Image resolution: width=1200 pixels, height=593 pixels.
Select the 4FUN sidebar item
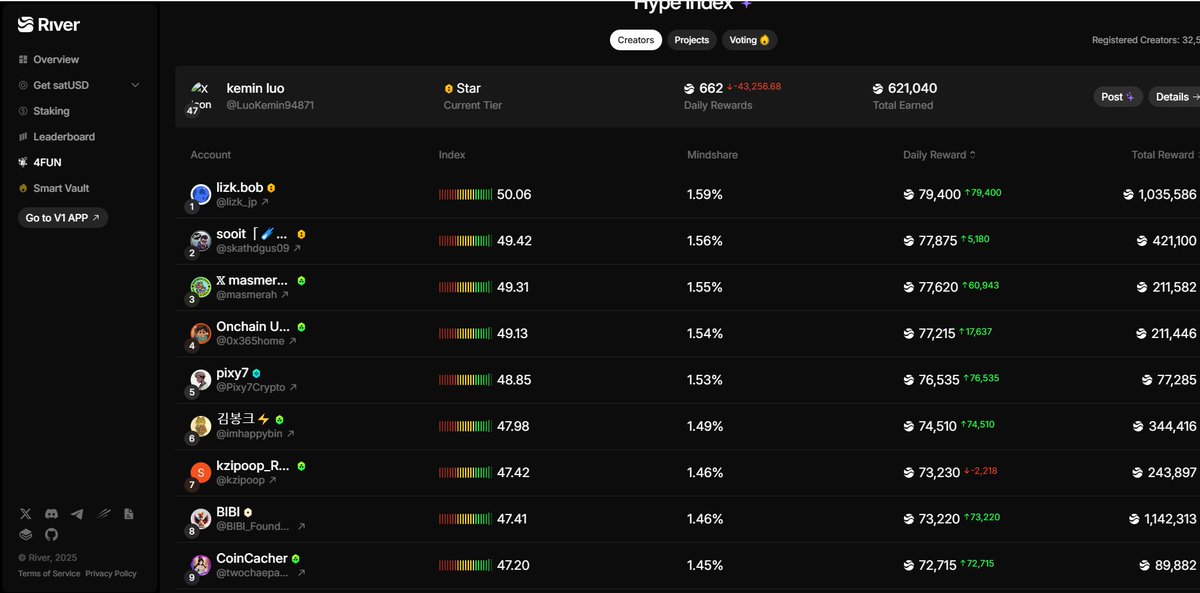click(47, 162)
